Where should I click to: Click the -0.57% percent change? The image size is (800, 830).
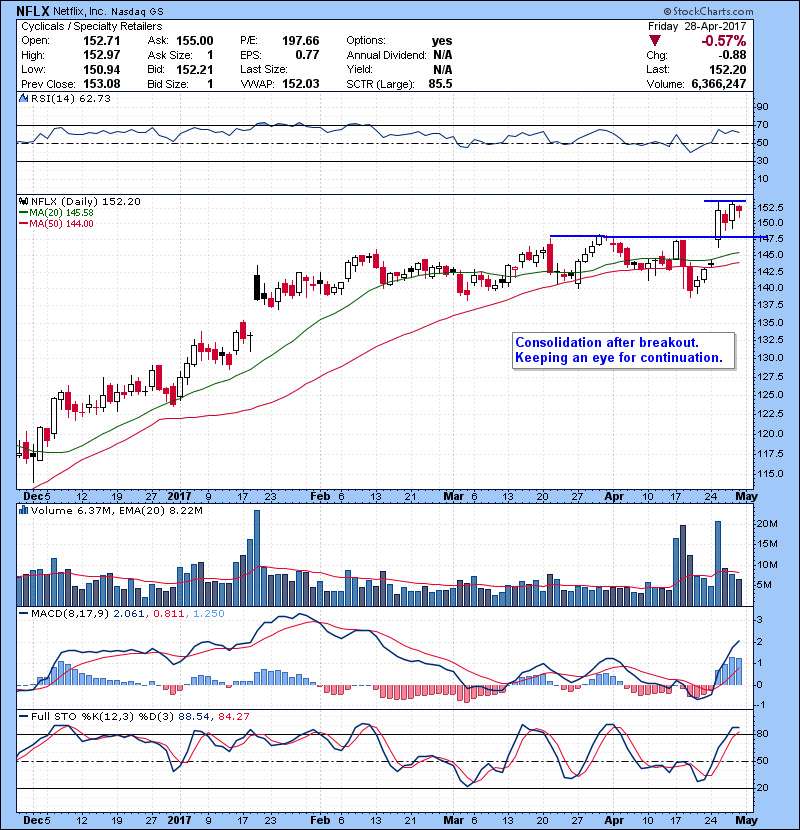point(724,41)
